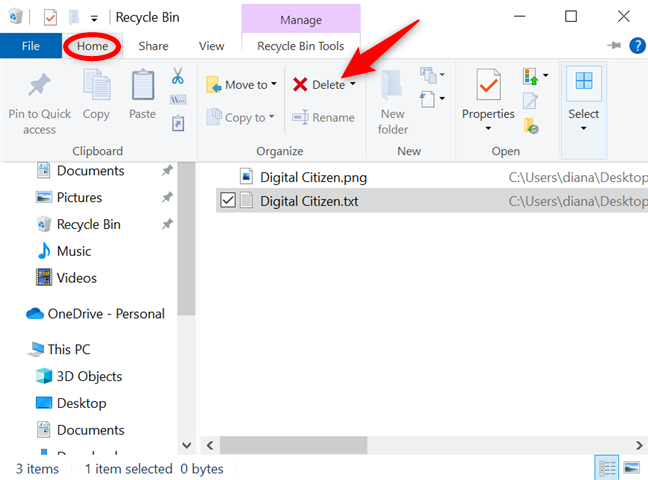Screen dimensions: 648x480
Task: Switch to the View tab
Action: 212,46
